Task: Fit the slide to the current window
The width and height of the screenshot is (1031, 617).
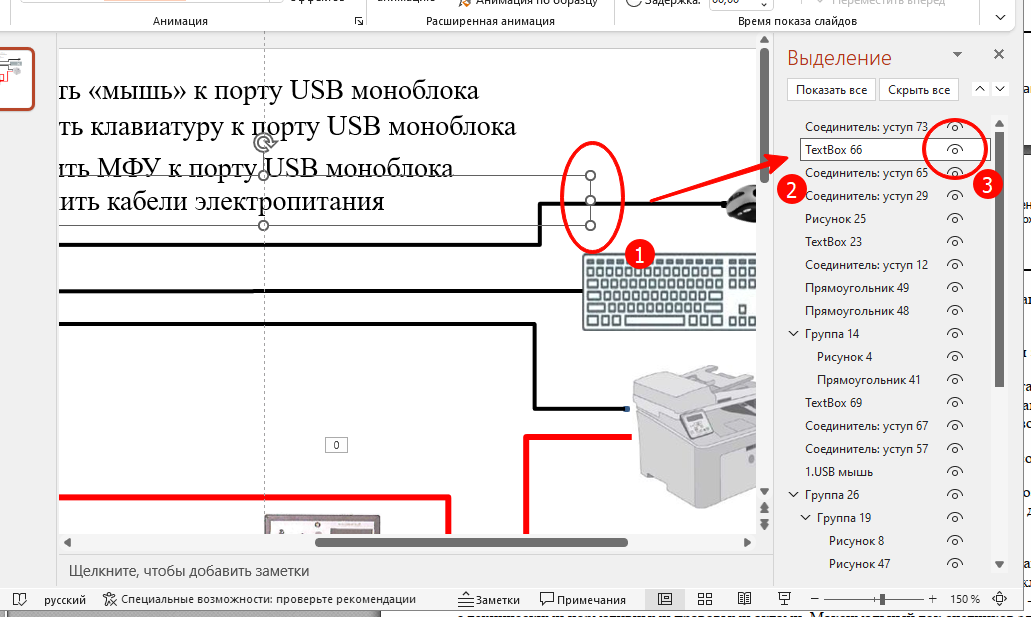Action: pyautogui.click(x=999, y=599)
